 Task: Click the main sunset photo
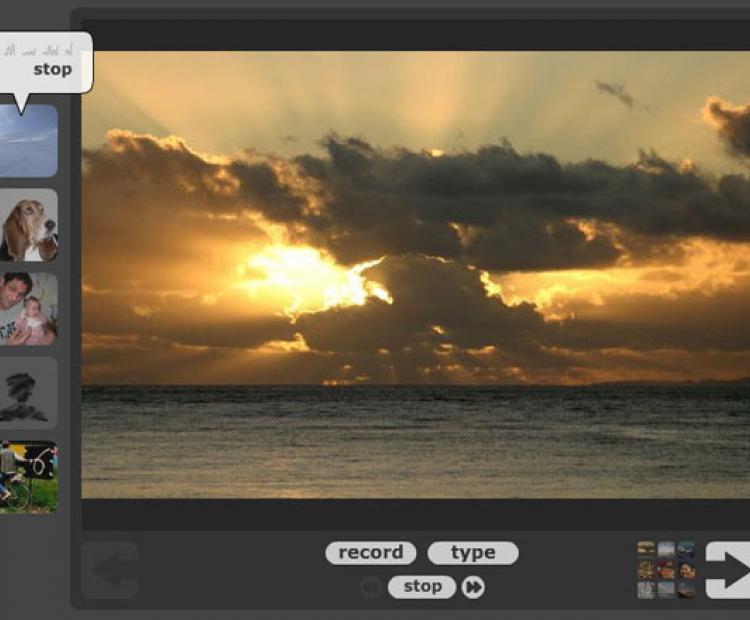pyautogui.click(x=415, y=275)
